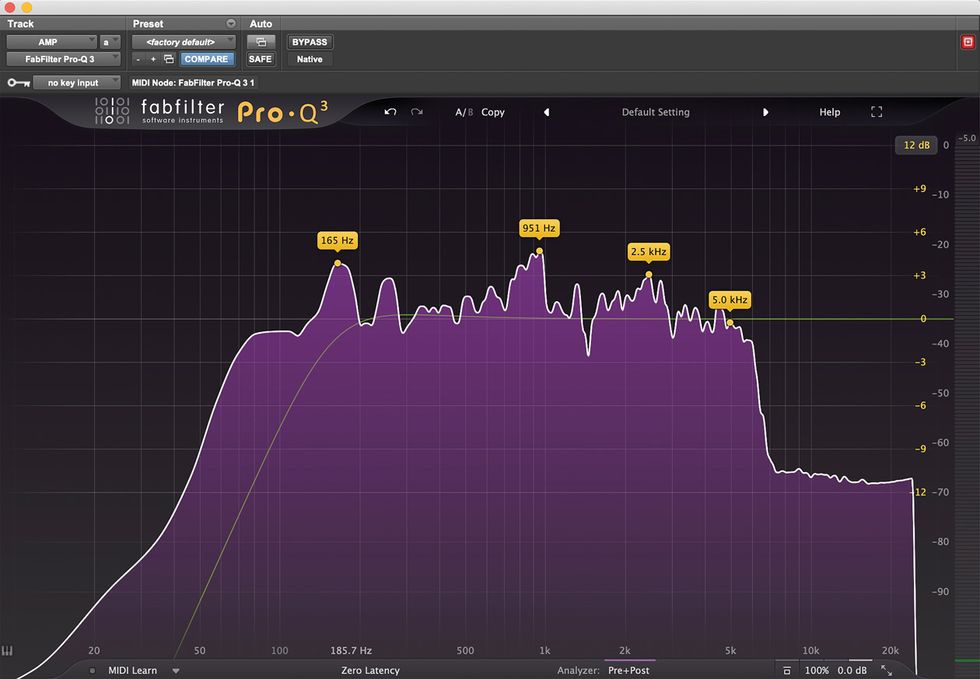Image resolution: width=980 pixels, height=679 pixels.
Task: Open the factory default preset dropdown
Action: (184, 42)
